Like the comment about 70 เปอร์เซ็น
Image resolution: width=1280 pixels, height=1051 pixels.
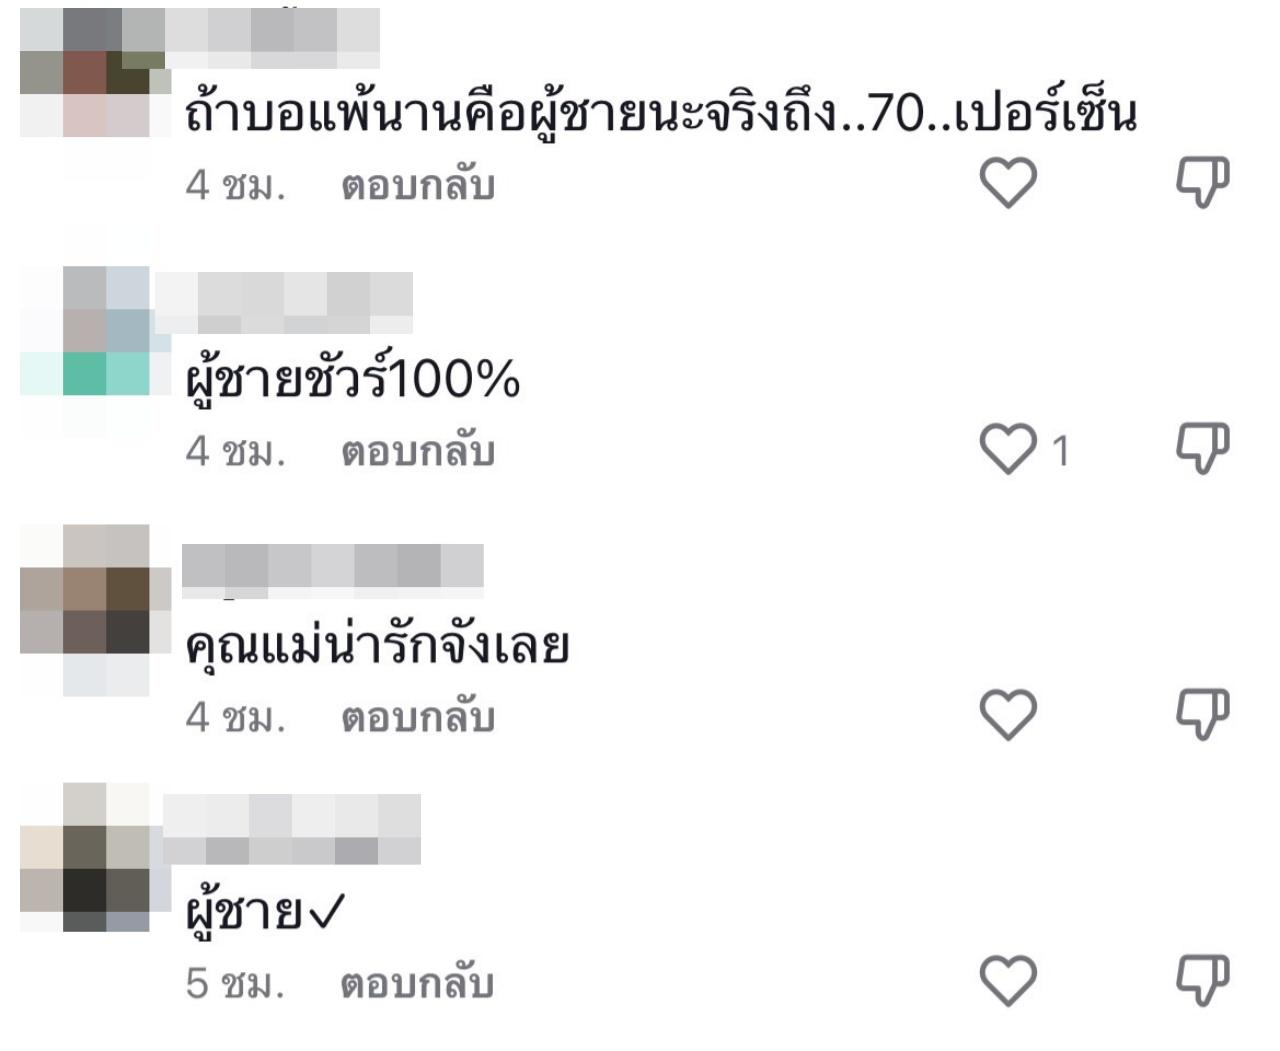tap(1007, 183)
